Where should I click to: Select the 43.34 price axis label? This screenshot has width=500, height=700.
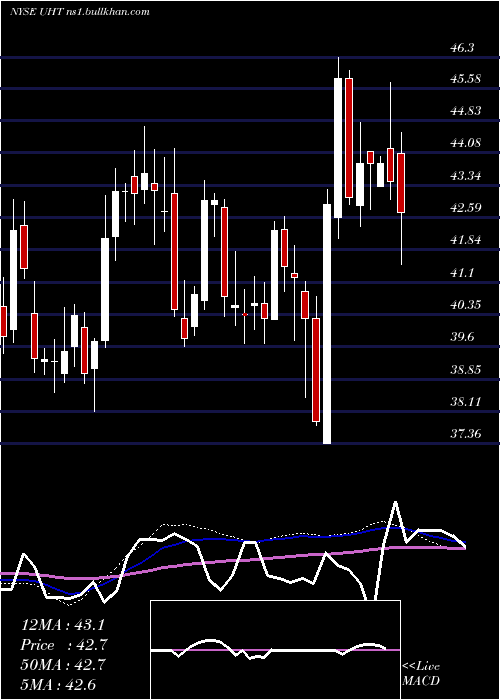466,176
